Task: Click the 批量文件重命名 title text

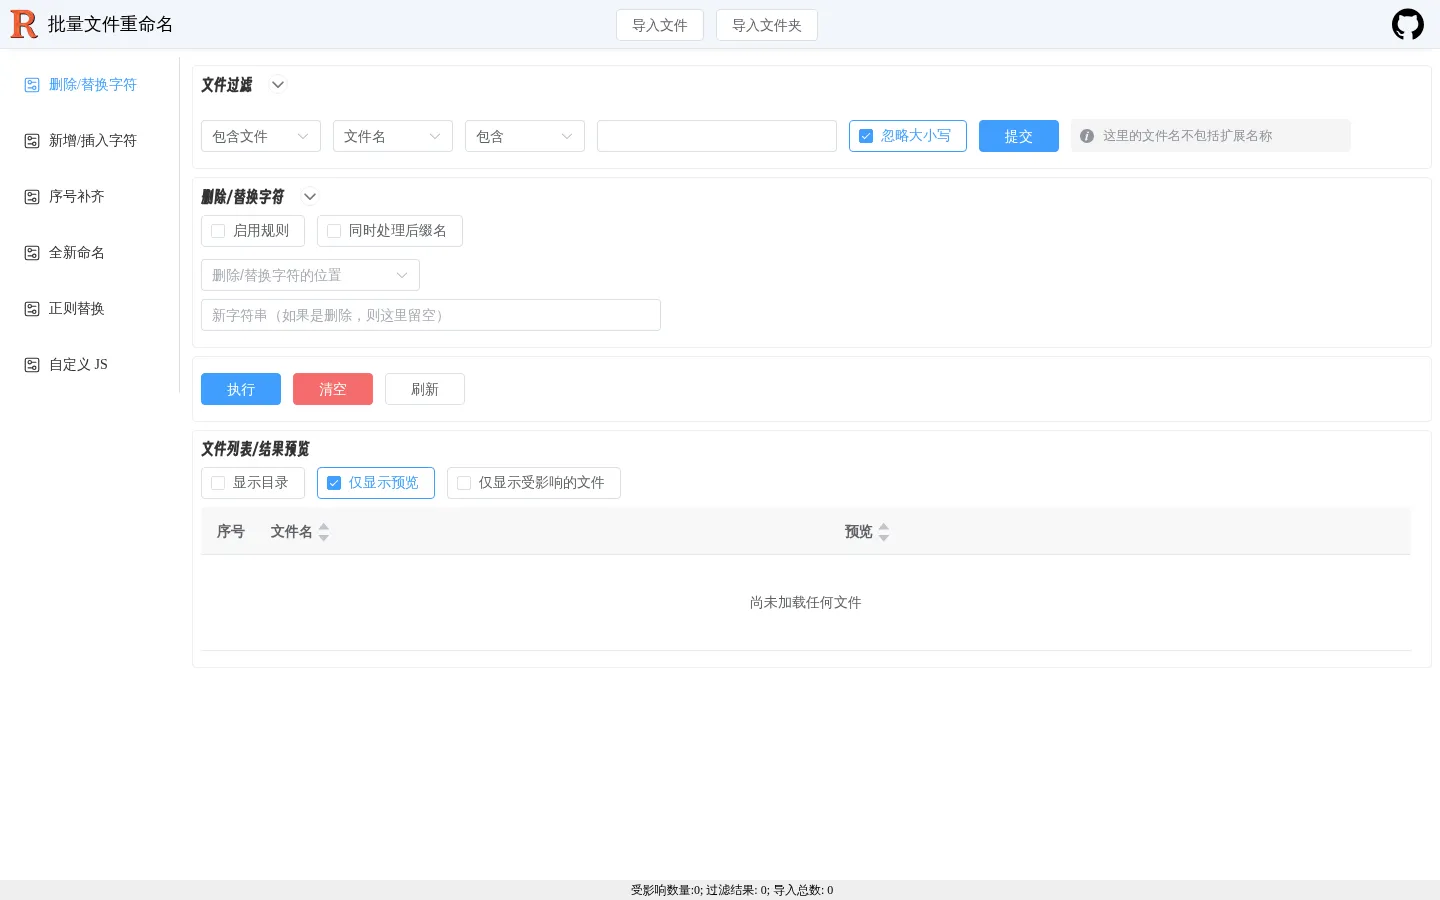Action: click(110, 24)
